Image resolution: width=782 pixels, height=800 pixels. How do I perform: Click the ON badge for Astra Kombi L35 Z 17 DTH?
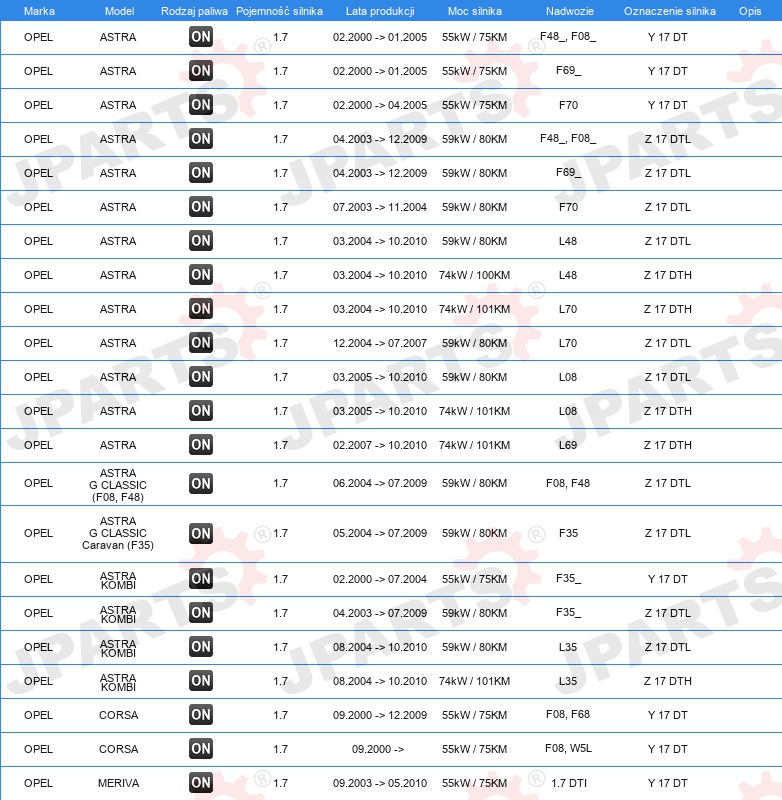200,681
